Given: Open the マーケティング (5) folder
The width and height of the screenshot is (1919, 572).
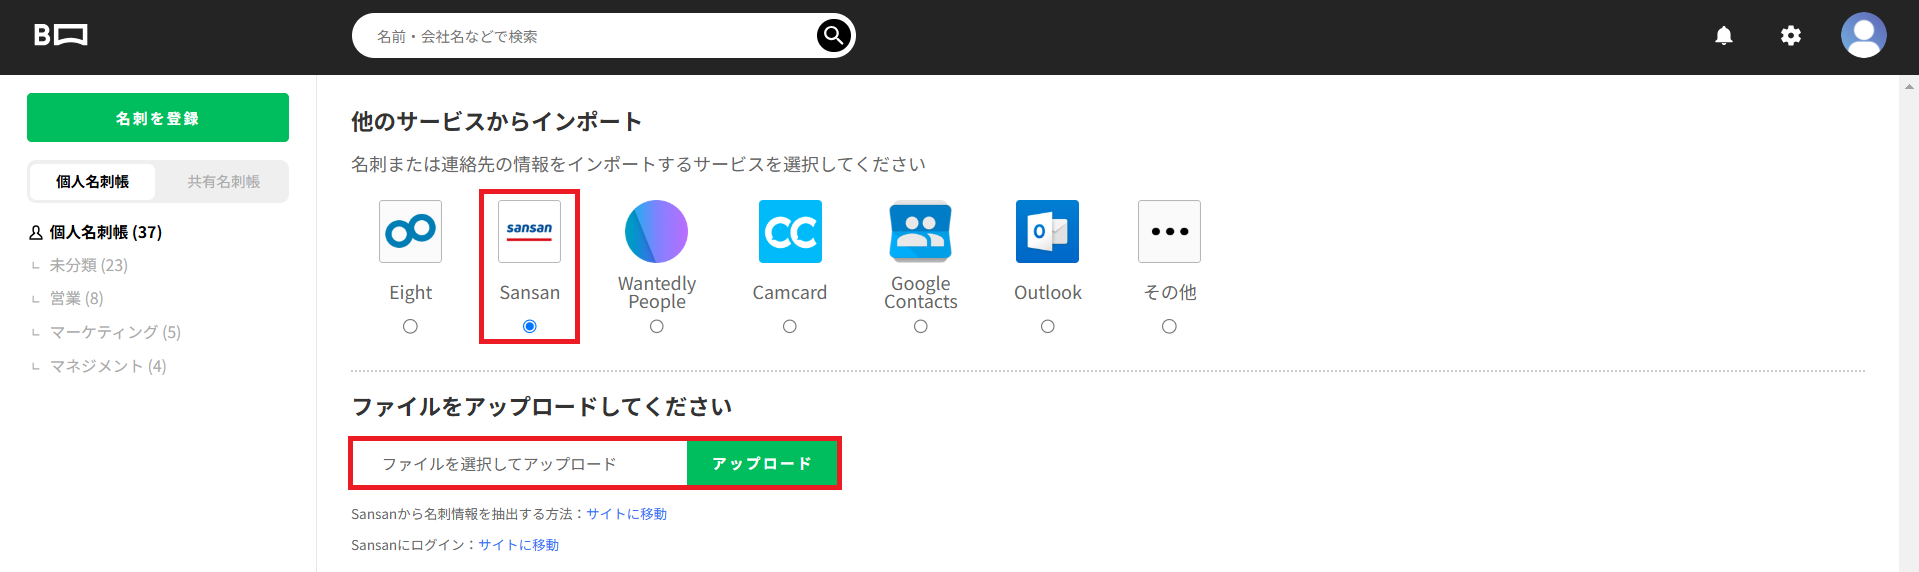Looking at the screenshot, I should 115,332.
